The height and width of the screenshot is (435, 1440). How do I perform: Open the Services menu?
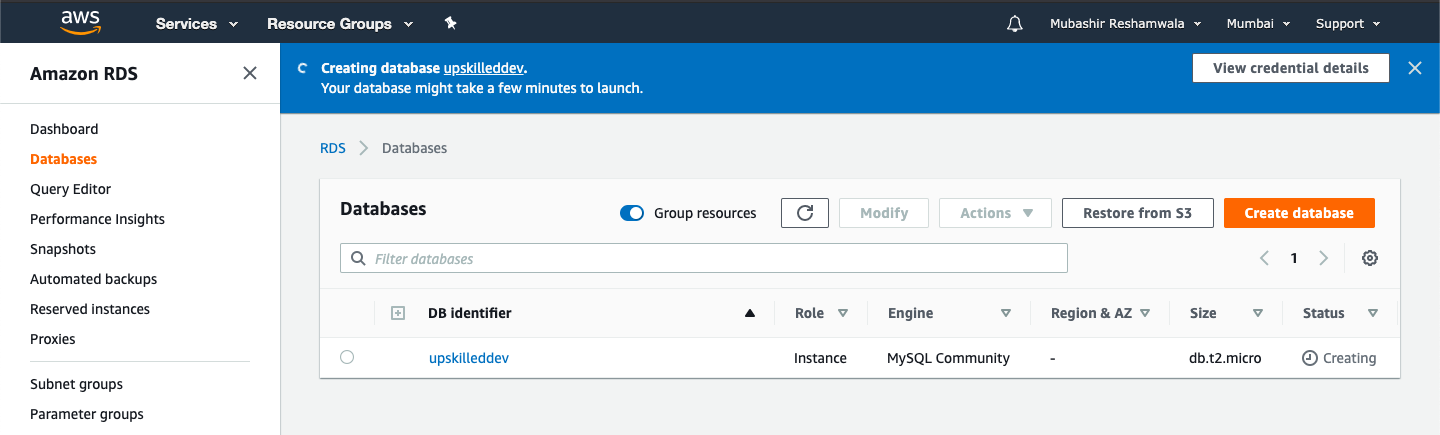[x=197, y=23]
